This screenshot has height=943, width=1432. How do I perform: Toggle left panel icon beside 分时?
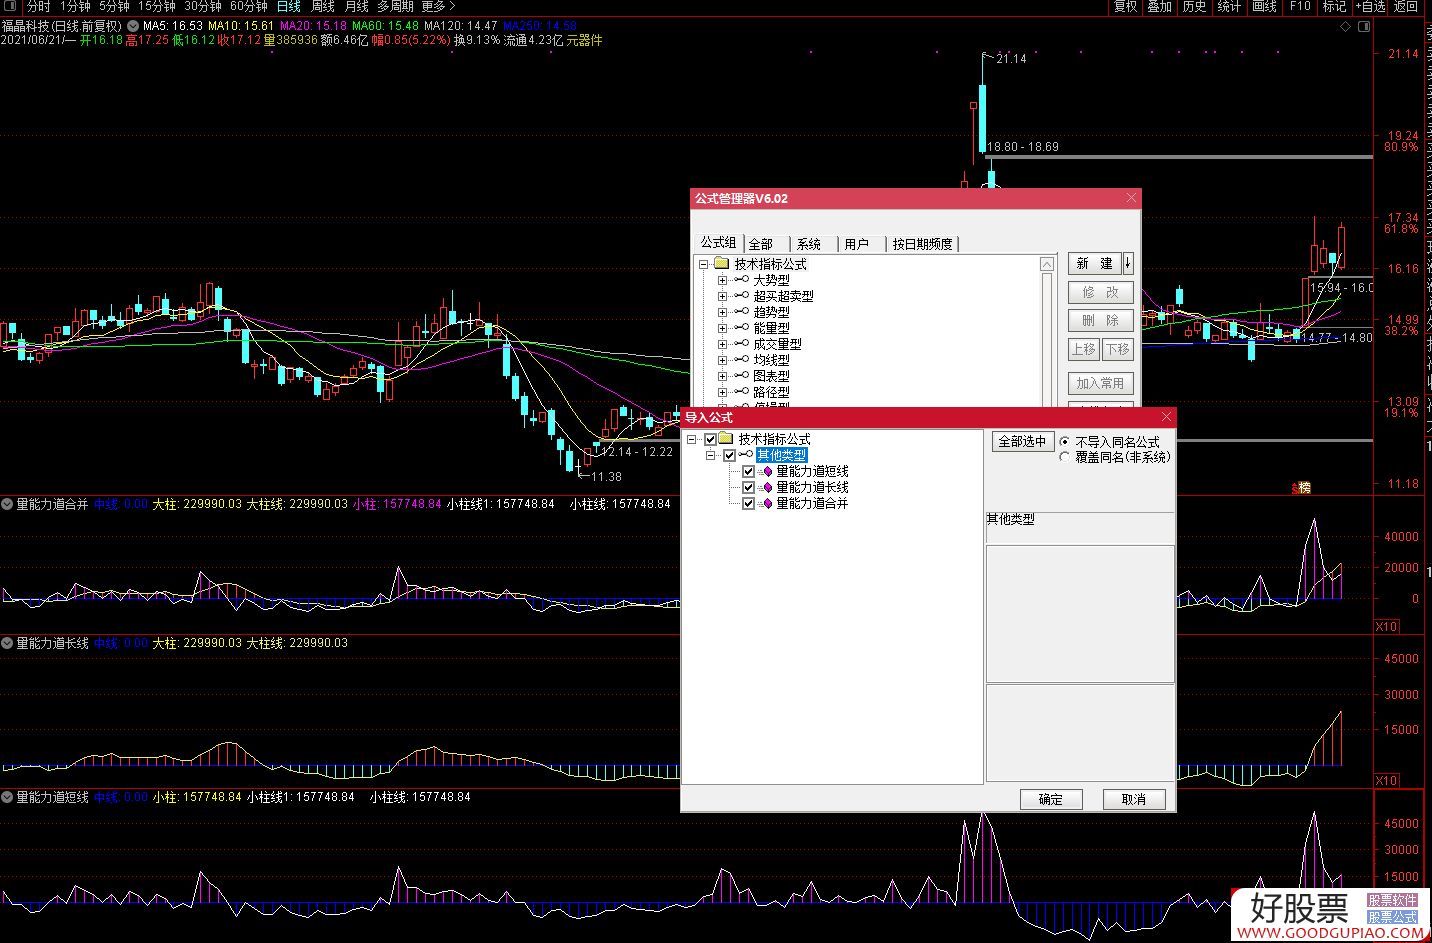coord(12,7)
